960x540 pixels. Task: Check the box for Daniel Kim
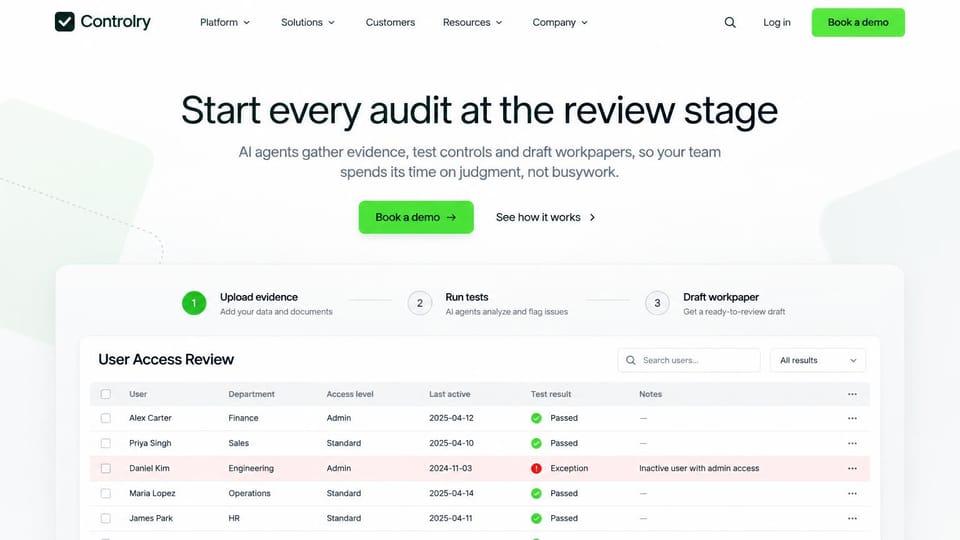point(106,468)
